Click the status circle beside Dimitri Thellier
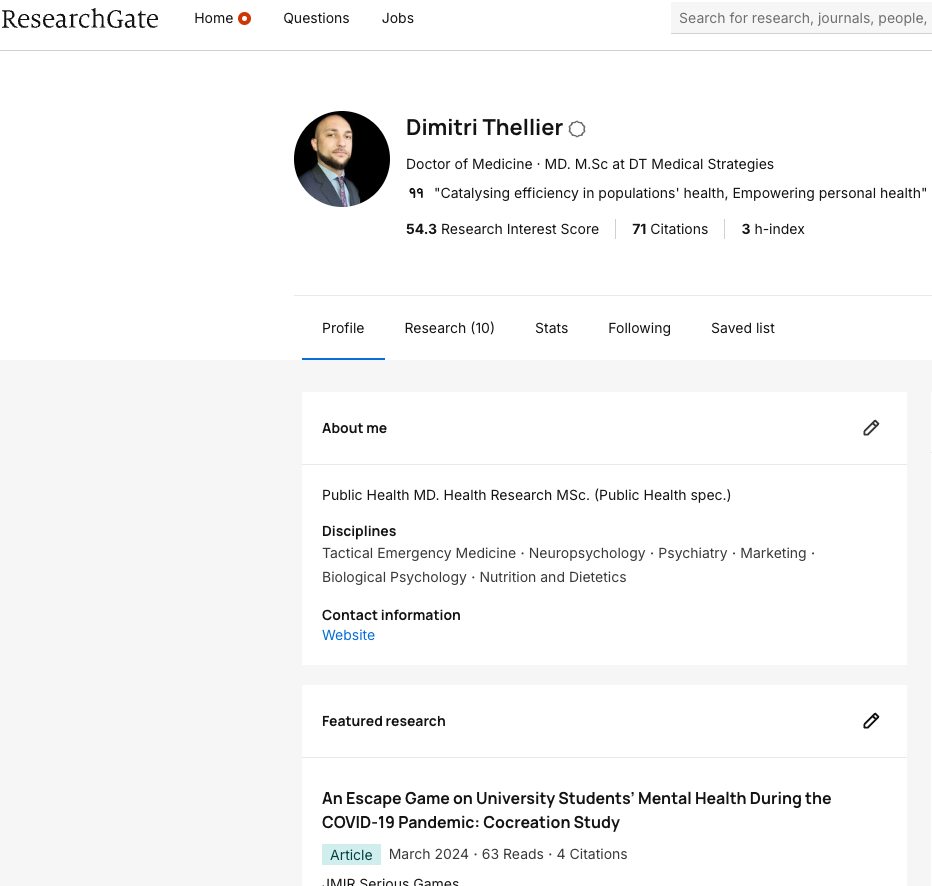The height and width of the screenshot is (886, 932). coord(577,129)
